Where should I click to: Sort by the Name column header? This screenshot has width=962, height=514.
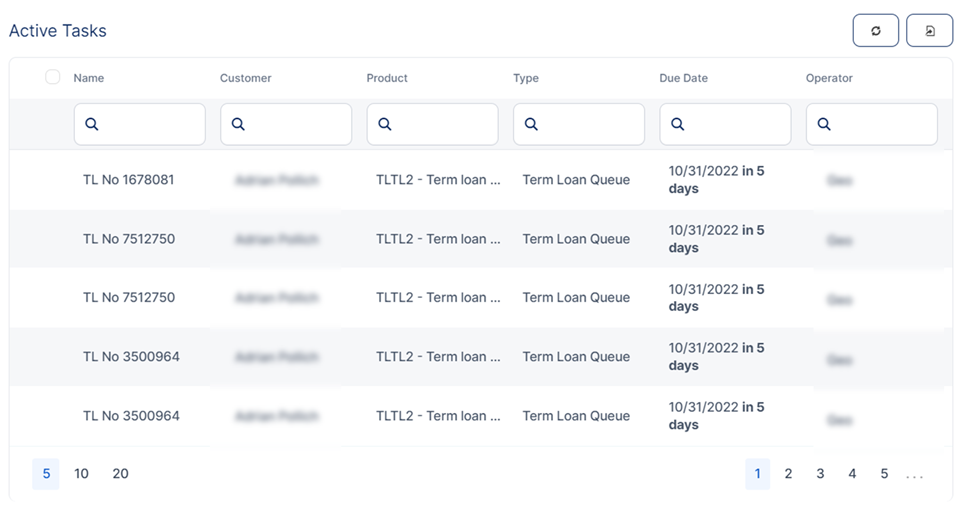(x=89, y=78)
